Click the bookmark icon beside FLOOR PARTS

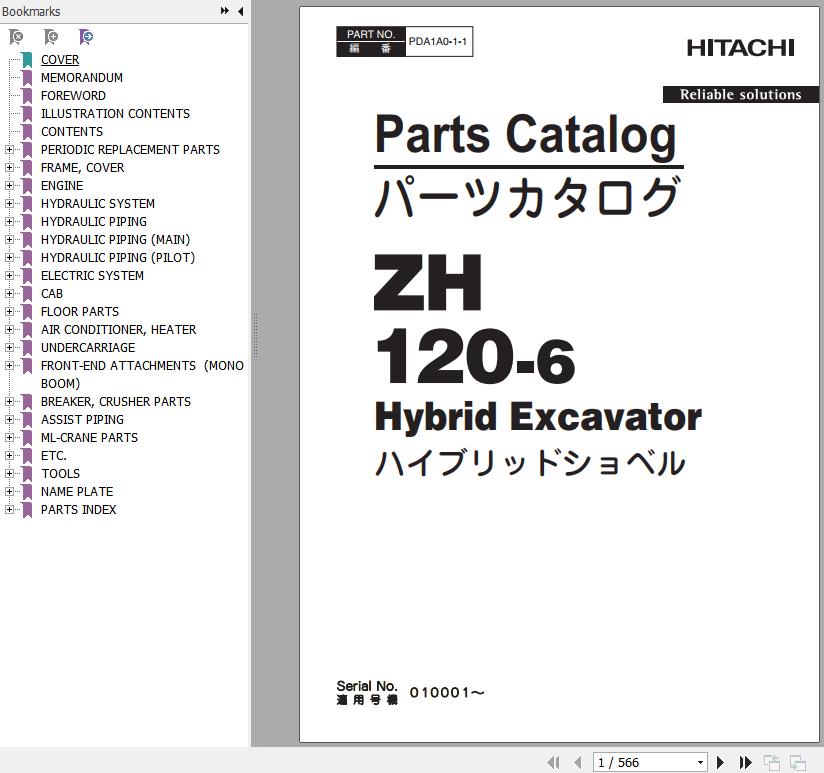point(27,312)
